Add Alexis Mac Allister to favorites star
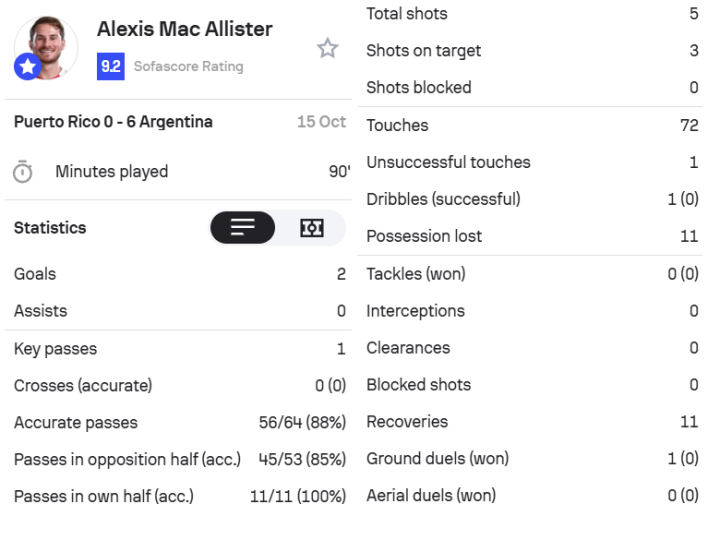 [327, 48]
